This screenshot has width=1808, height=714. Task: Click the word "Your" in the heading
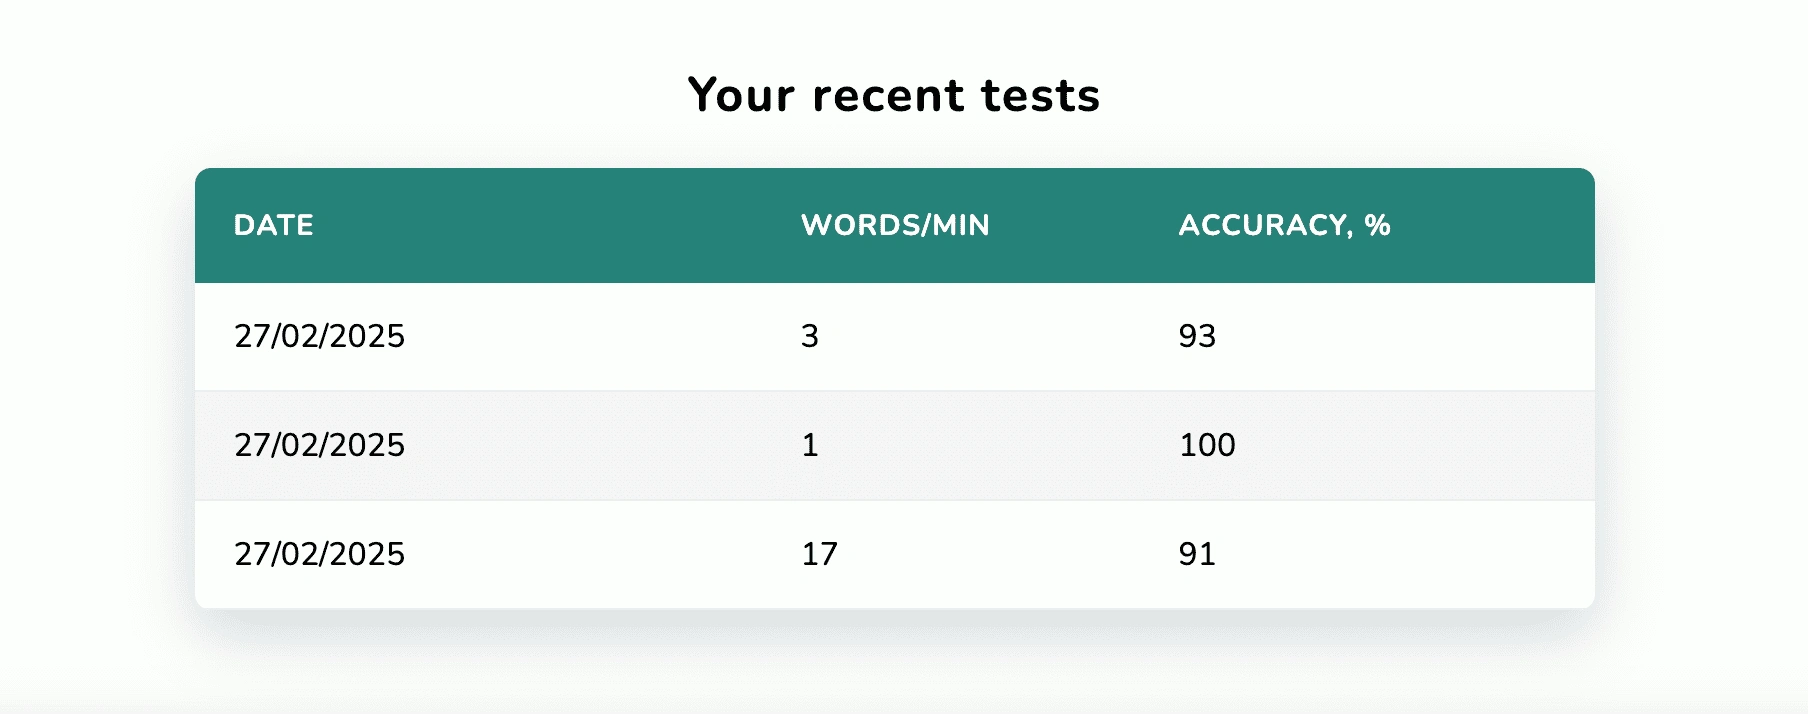coord(741,96)
